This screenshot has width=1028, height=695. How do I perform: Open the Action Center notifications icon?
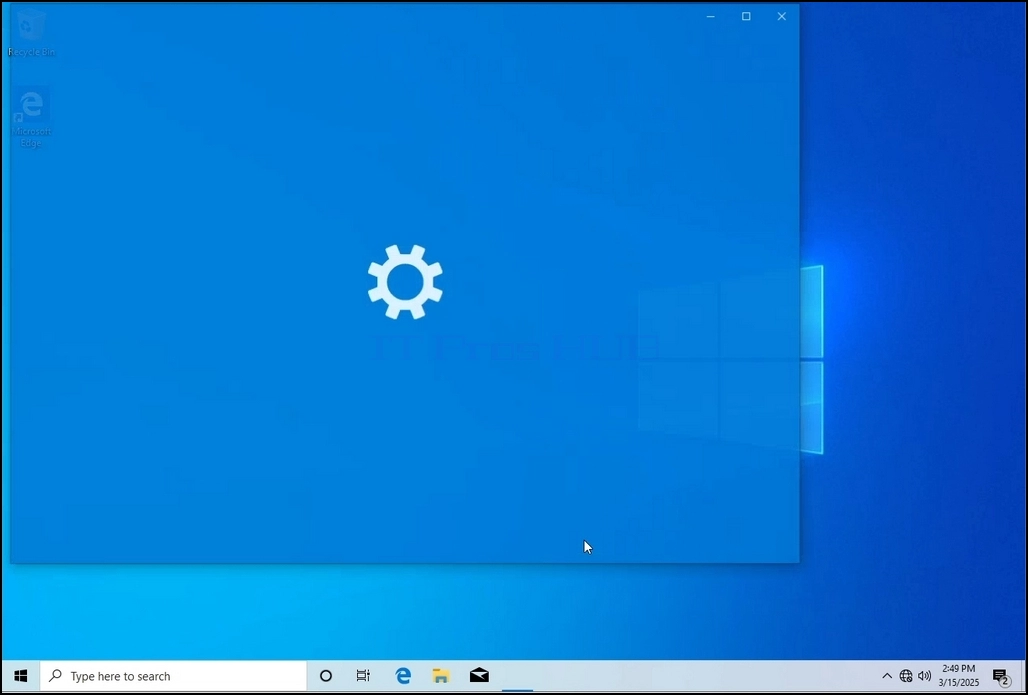pos(1000,675)
